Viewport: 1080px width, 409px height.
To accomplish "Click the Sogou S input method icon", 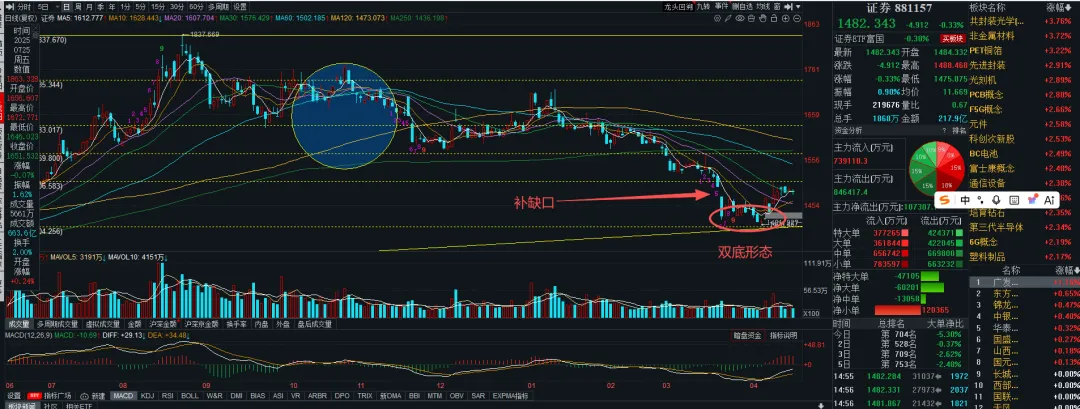I will [x=946, y=200].
